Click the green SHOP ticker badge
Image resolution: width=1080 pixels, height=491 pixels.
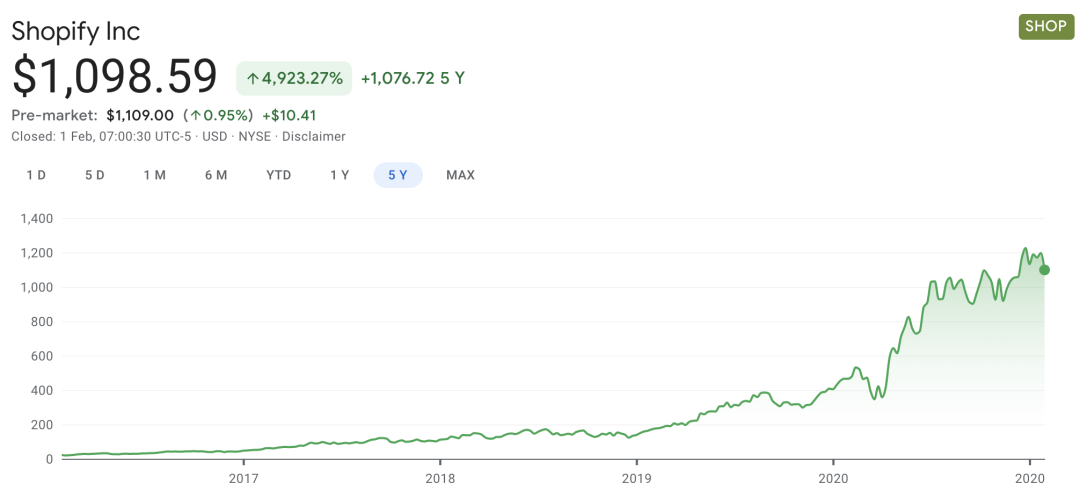pos(1046,26)
